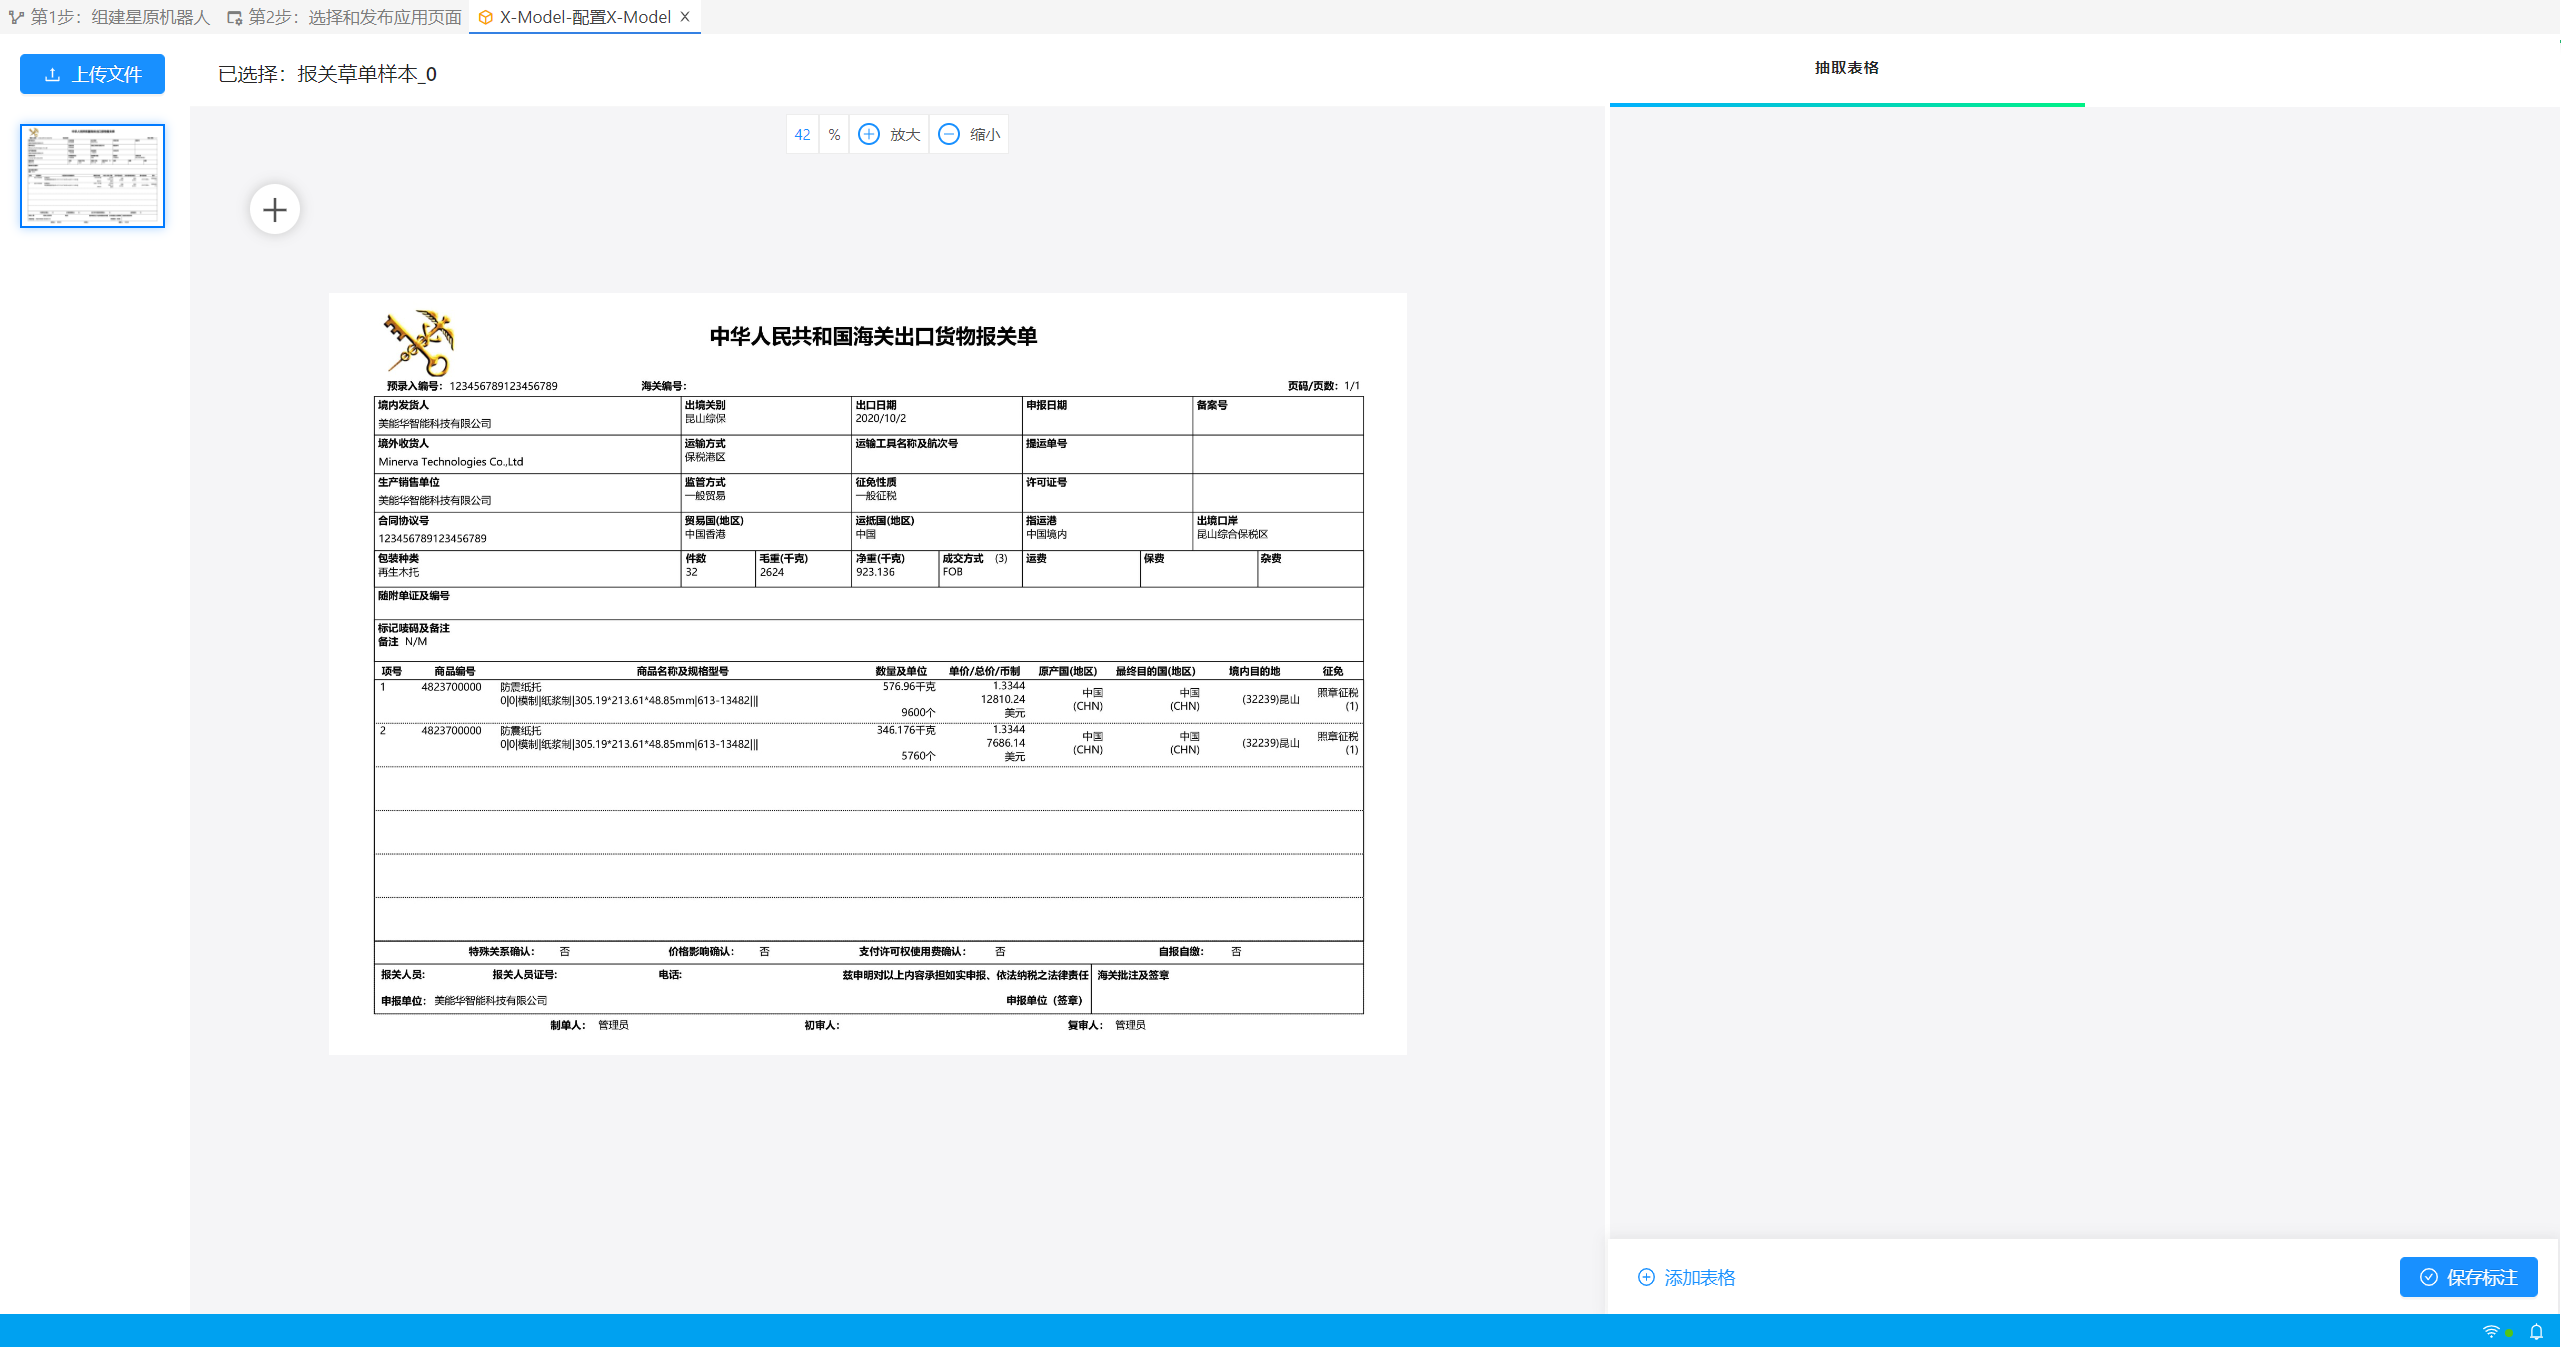Click the pre-entry number 123456789123456789
The width and height of the screenshot is (2561, 1347).
pos(503,386)
